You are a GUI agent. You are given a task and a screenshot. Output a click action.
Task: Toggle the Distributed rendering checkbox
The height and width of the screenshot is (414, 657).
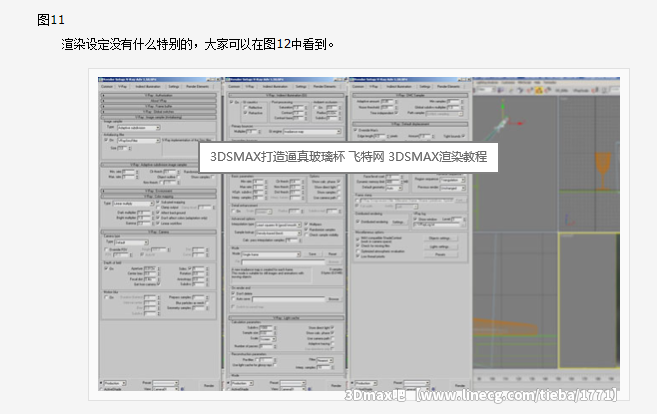coord(358,222)
